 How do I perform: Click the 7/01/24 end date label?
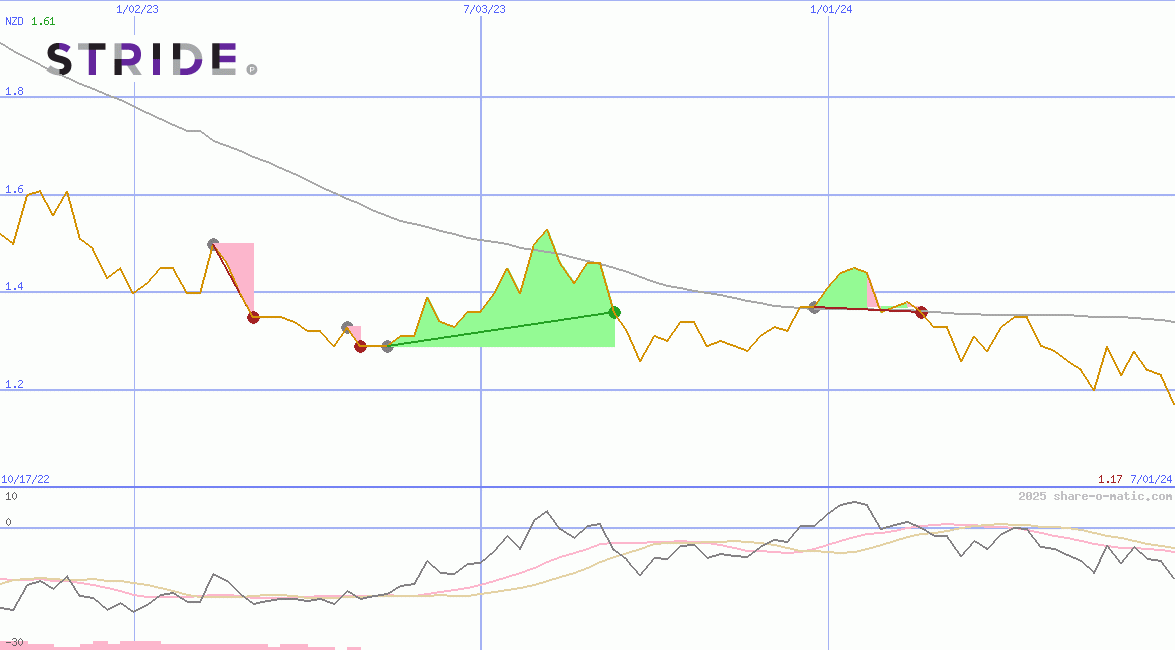coord(1151,479)
